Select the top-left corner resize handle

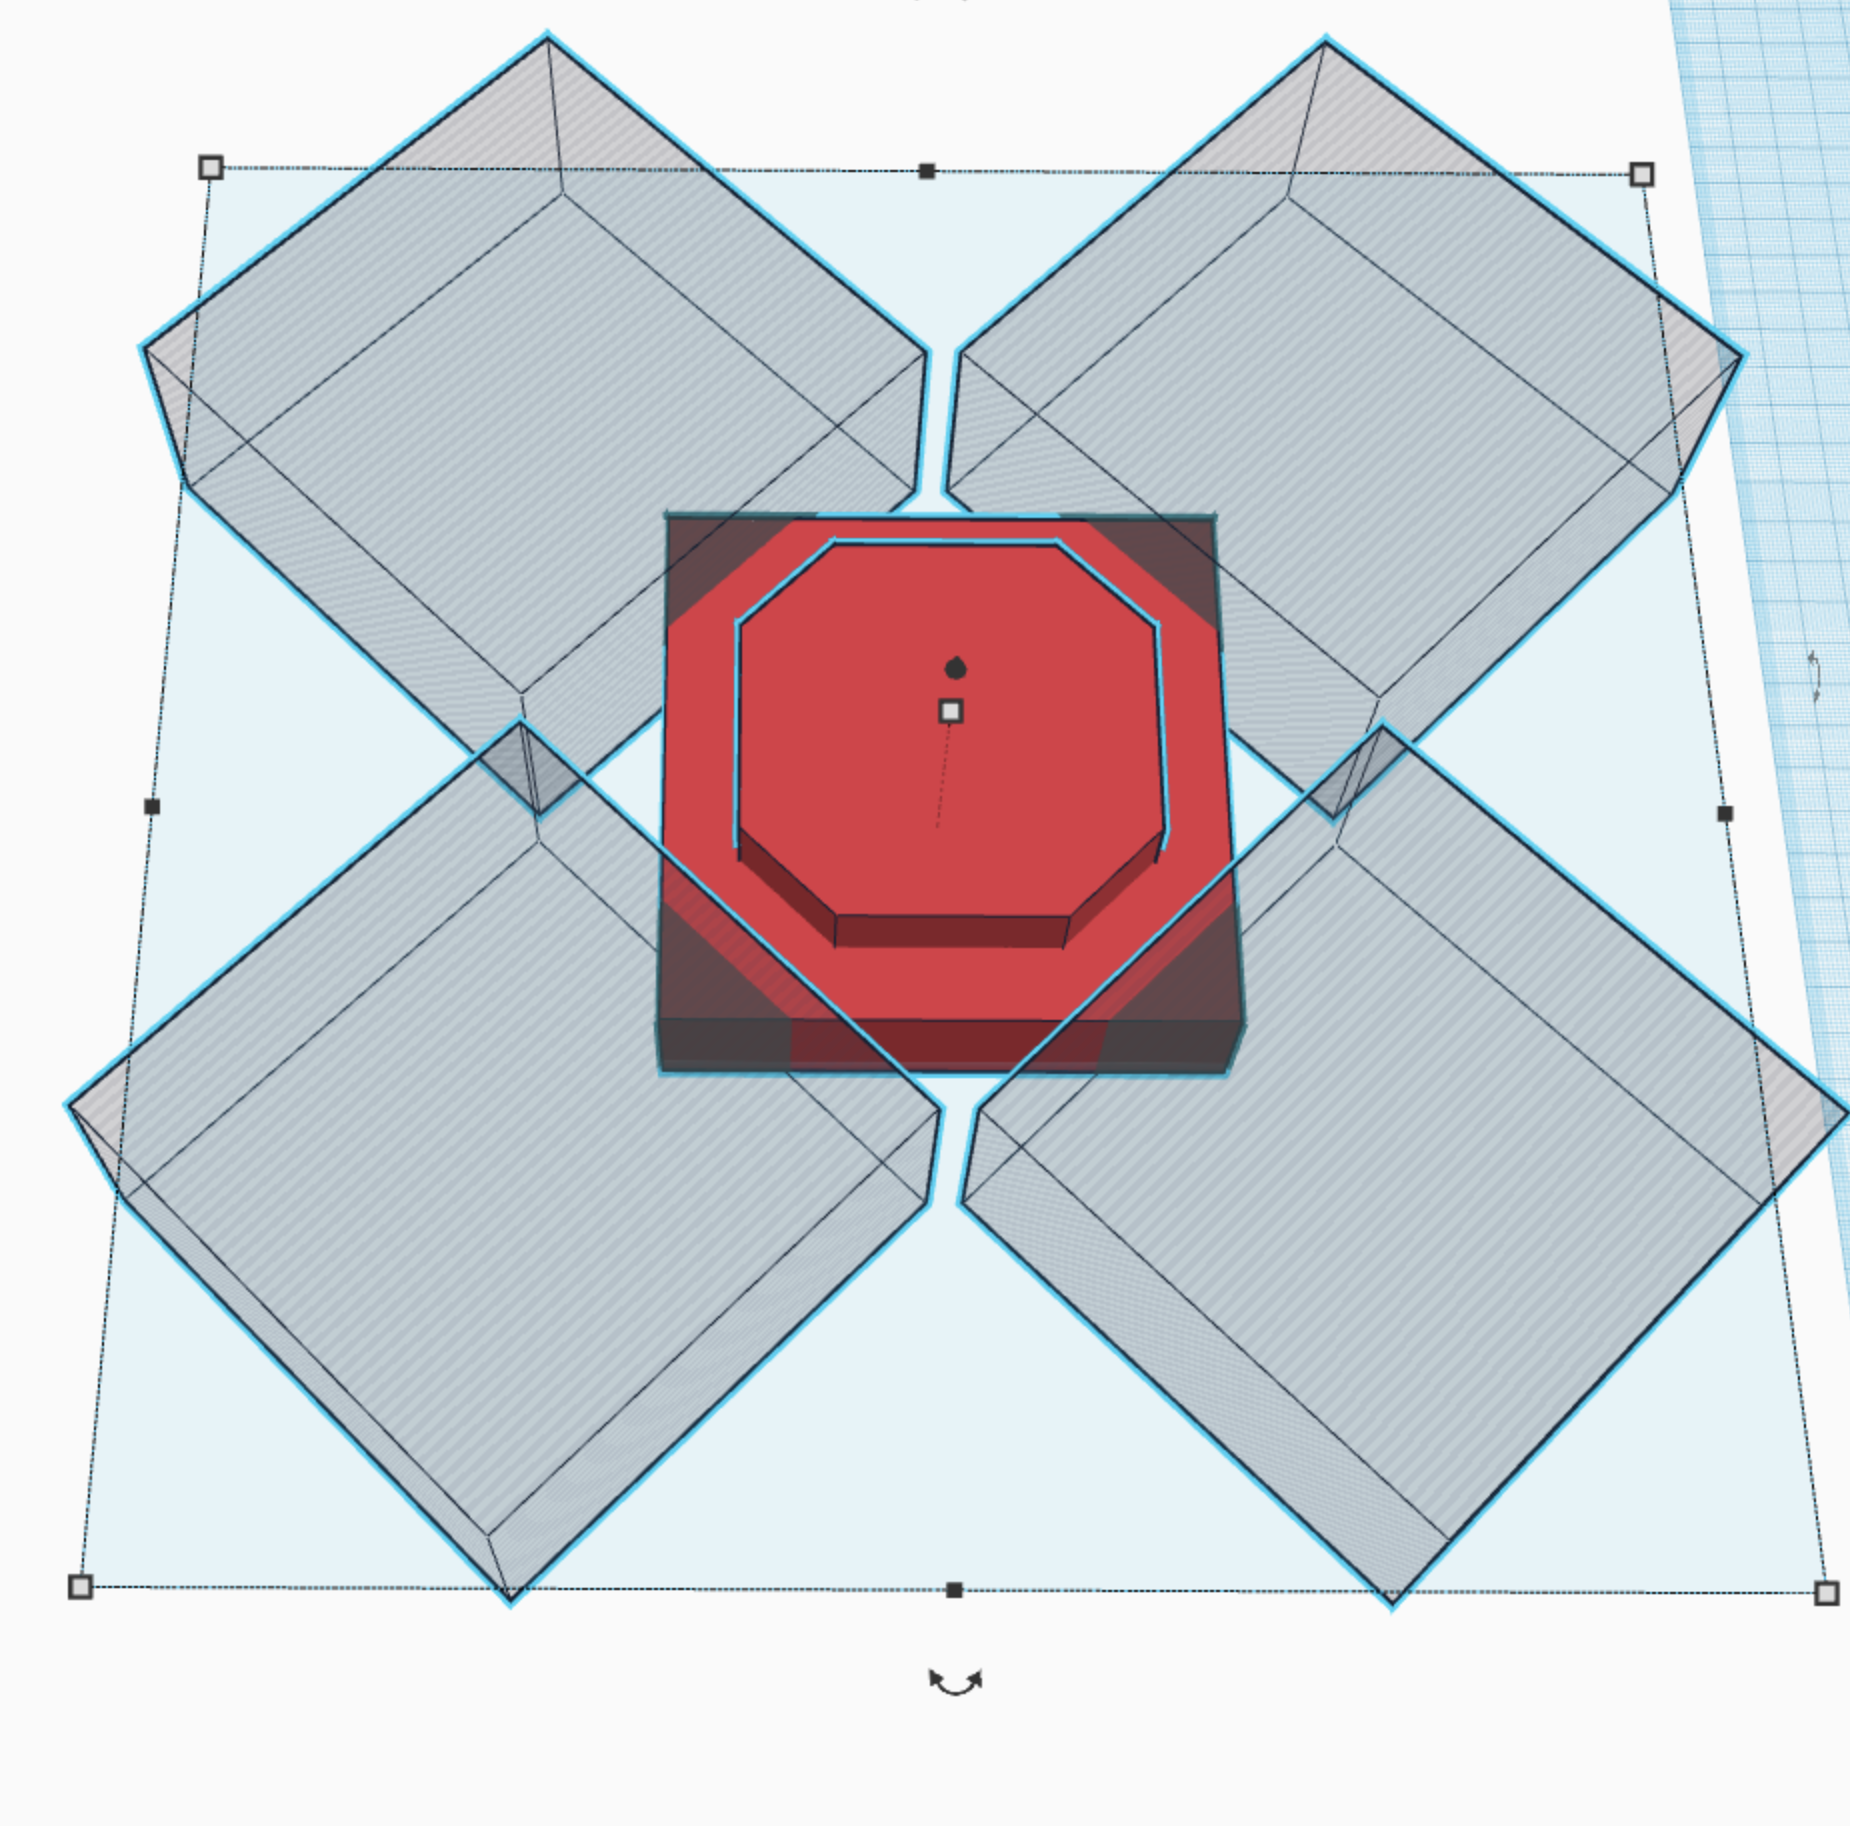pos(210,167)
